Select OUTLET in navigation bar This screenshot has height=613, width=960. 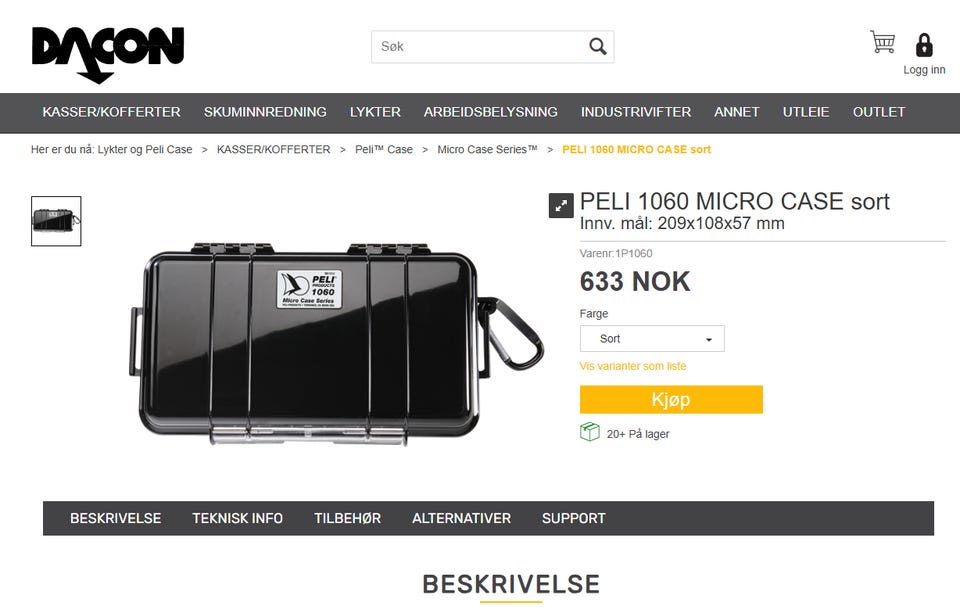879,112
